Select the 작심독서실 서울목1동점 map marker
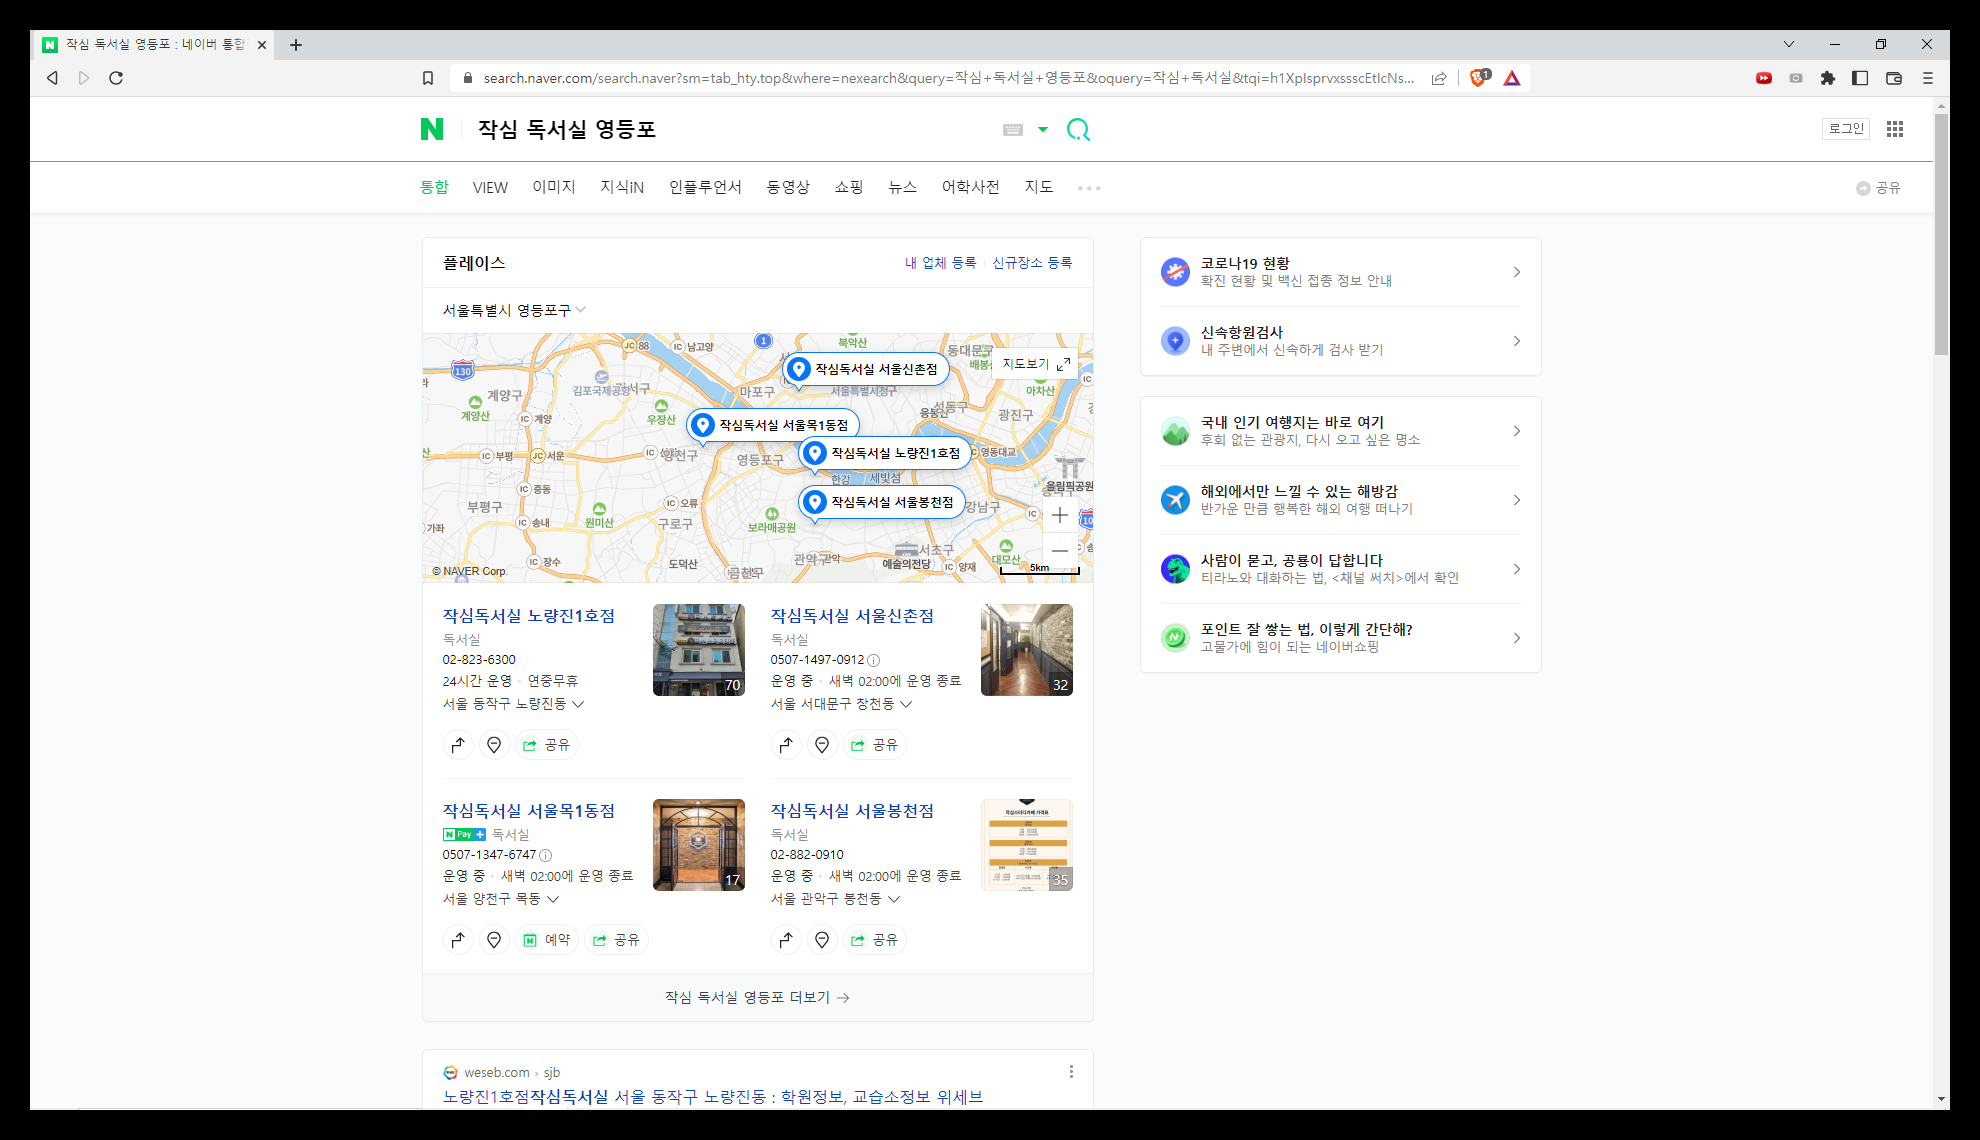 click(773, 425)
